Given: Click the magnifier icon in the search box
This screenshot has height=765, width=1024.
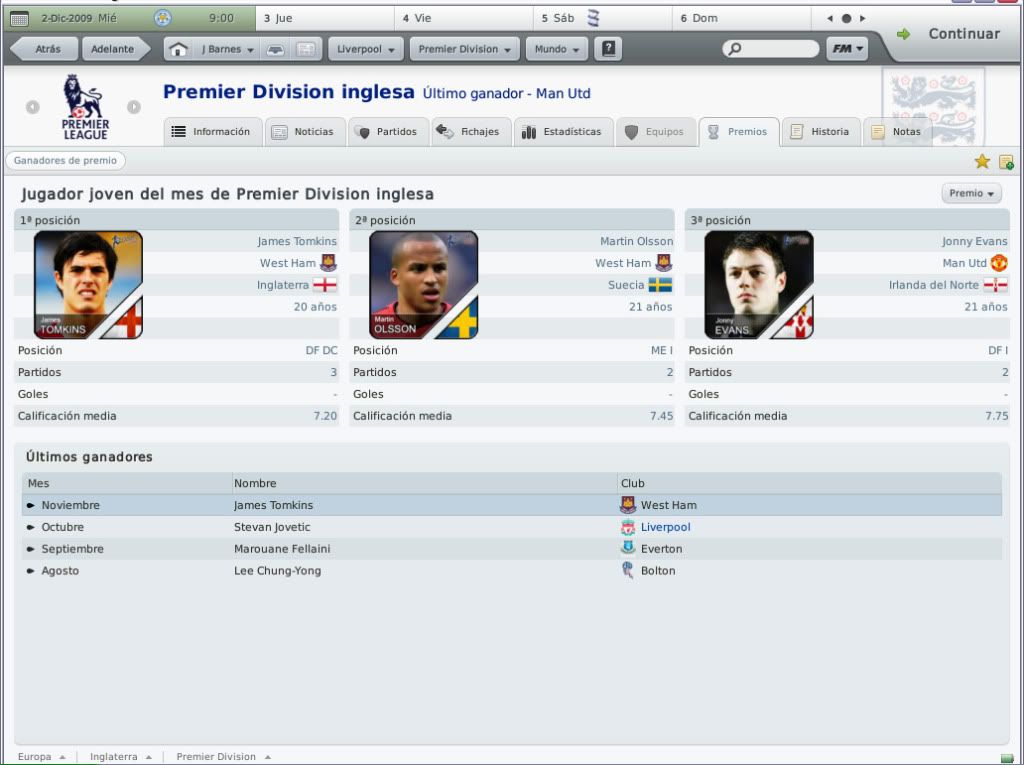Looking at the screenshot, I should (735, 49).
